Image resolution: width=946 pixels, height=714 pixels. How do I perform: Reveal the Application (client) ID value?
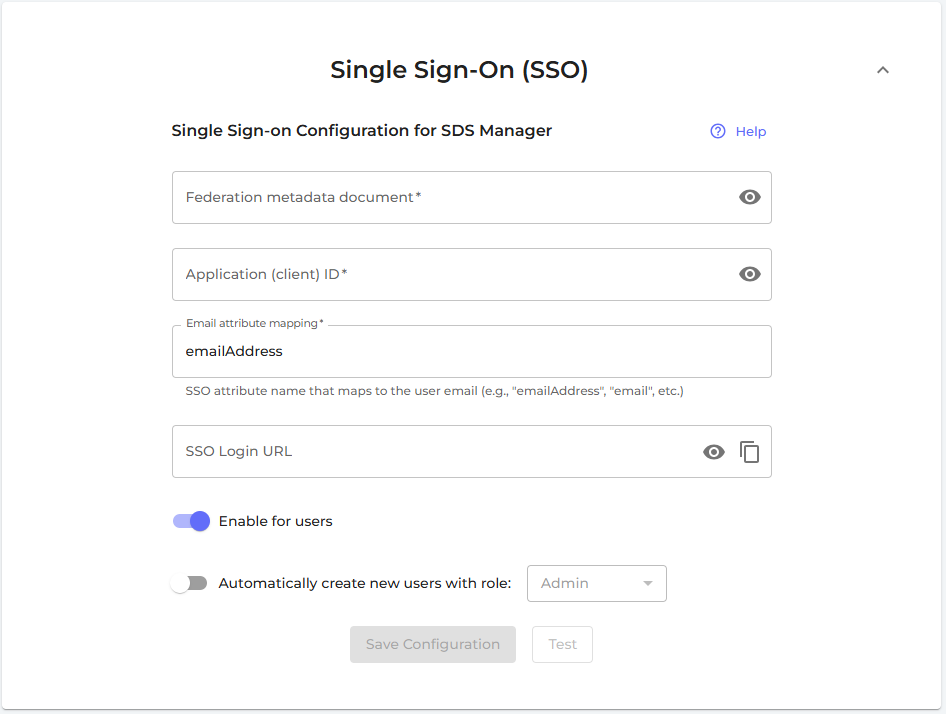pos(750,274)
